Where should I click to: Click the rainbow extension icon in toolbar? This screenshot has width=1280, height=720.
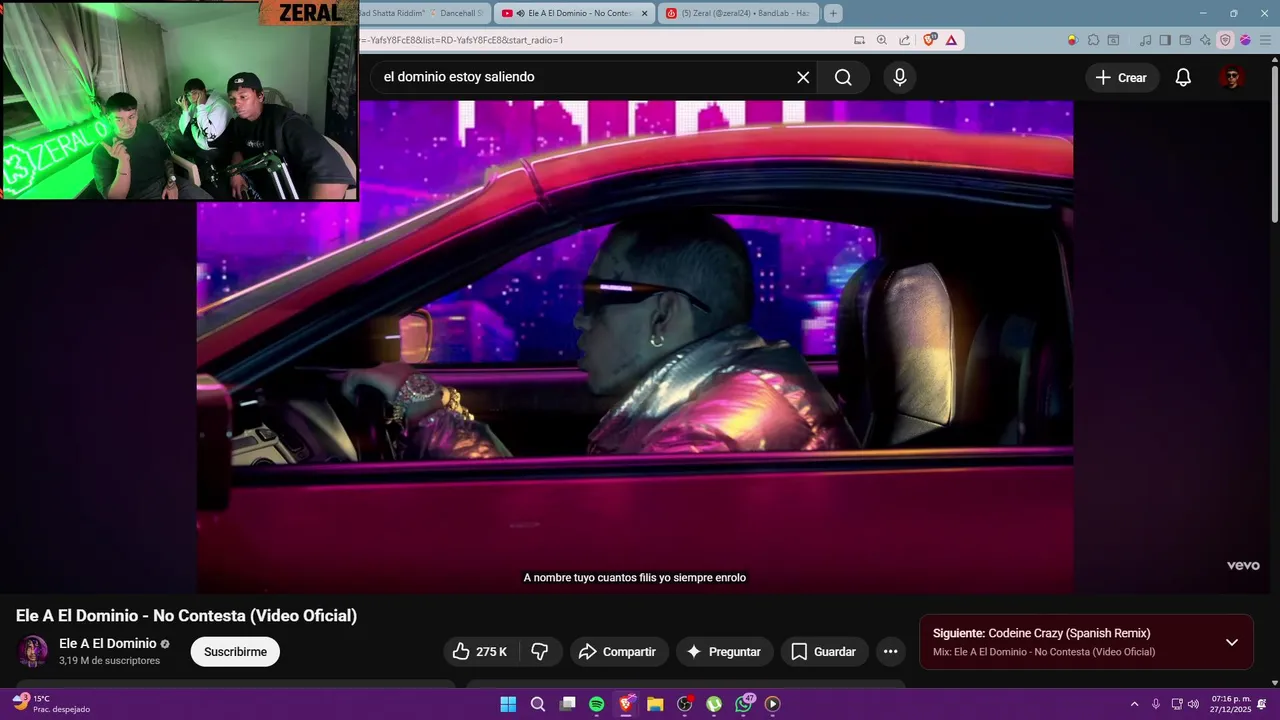tap(1072, 40)
